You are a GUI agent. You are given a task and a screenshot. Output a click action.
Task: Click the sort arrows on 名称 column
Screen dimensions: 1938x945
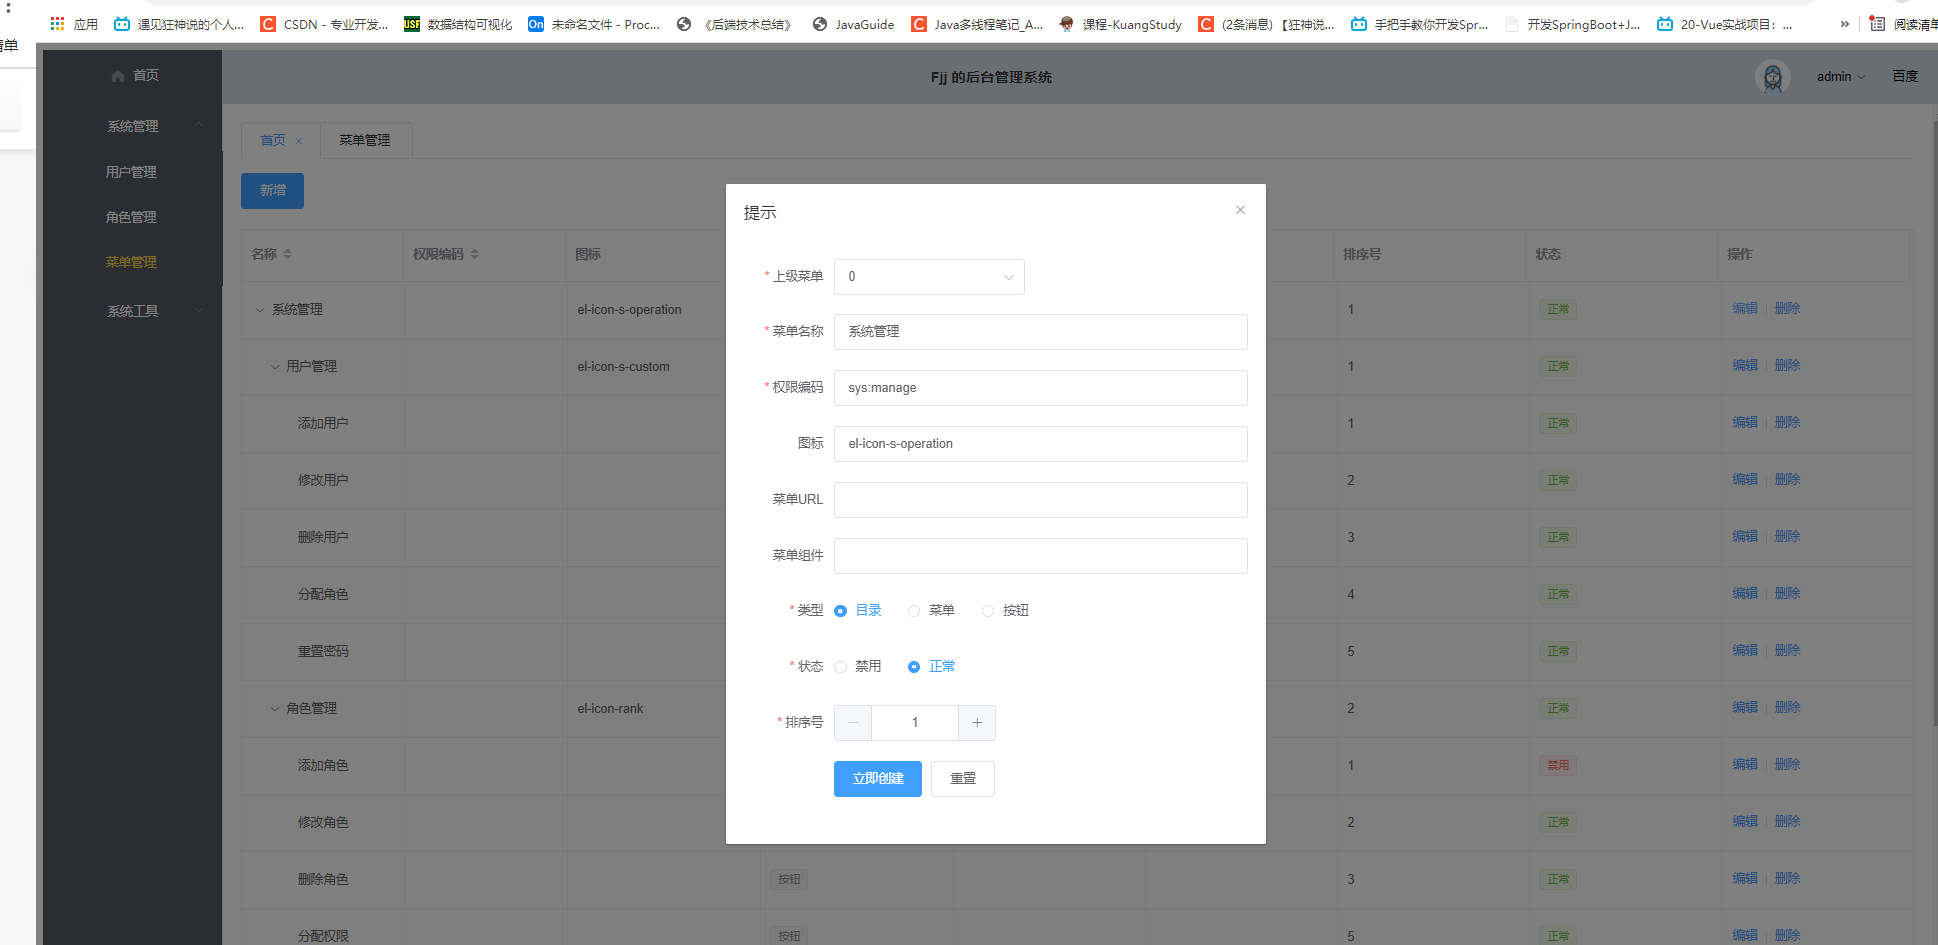point(287,254)
